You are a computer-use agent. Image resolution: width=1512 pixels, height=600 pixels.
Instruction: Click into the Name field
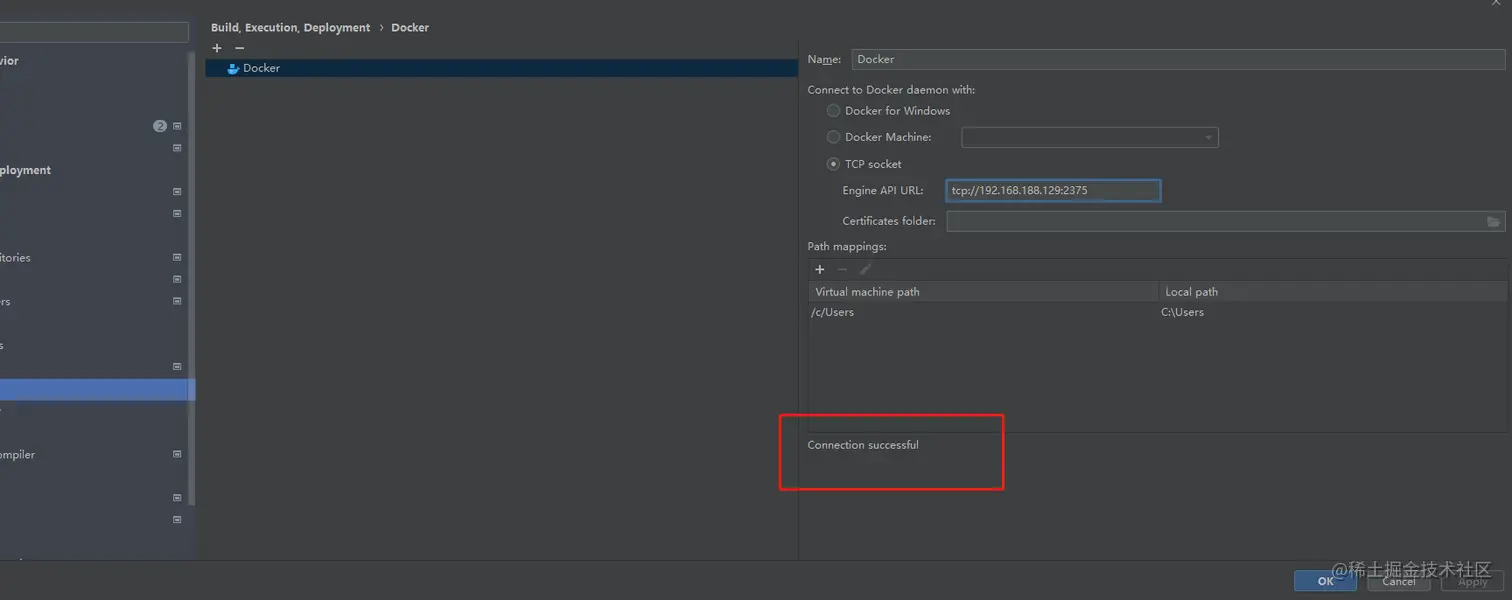coord(1178,59)
